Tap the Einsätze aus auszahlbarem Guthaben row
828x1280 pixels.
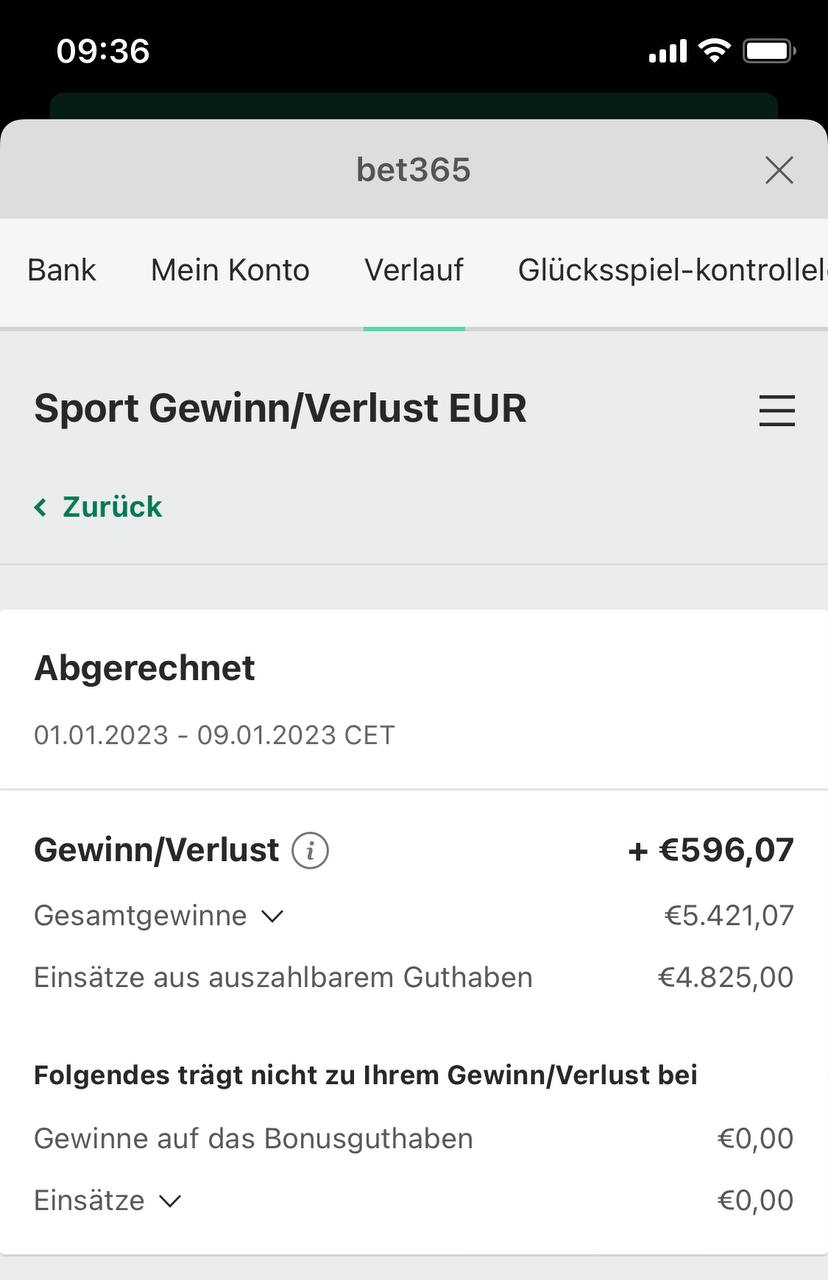pyautogui.click(x=414, y=977)
